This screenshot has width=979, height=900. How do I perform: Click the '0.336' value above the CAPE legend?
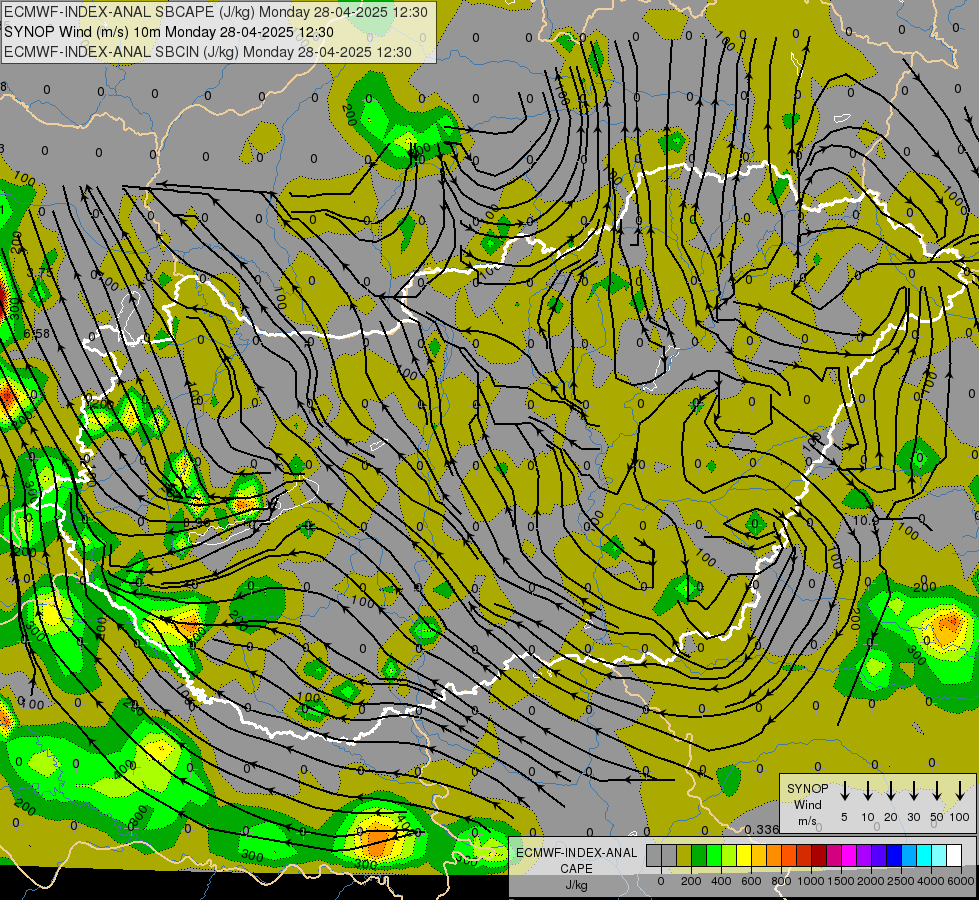click(x=762, y=829)
